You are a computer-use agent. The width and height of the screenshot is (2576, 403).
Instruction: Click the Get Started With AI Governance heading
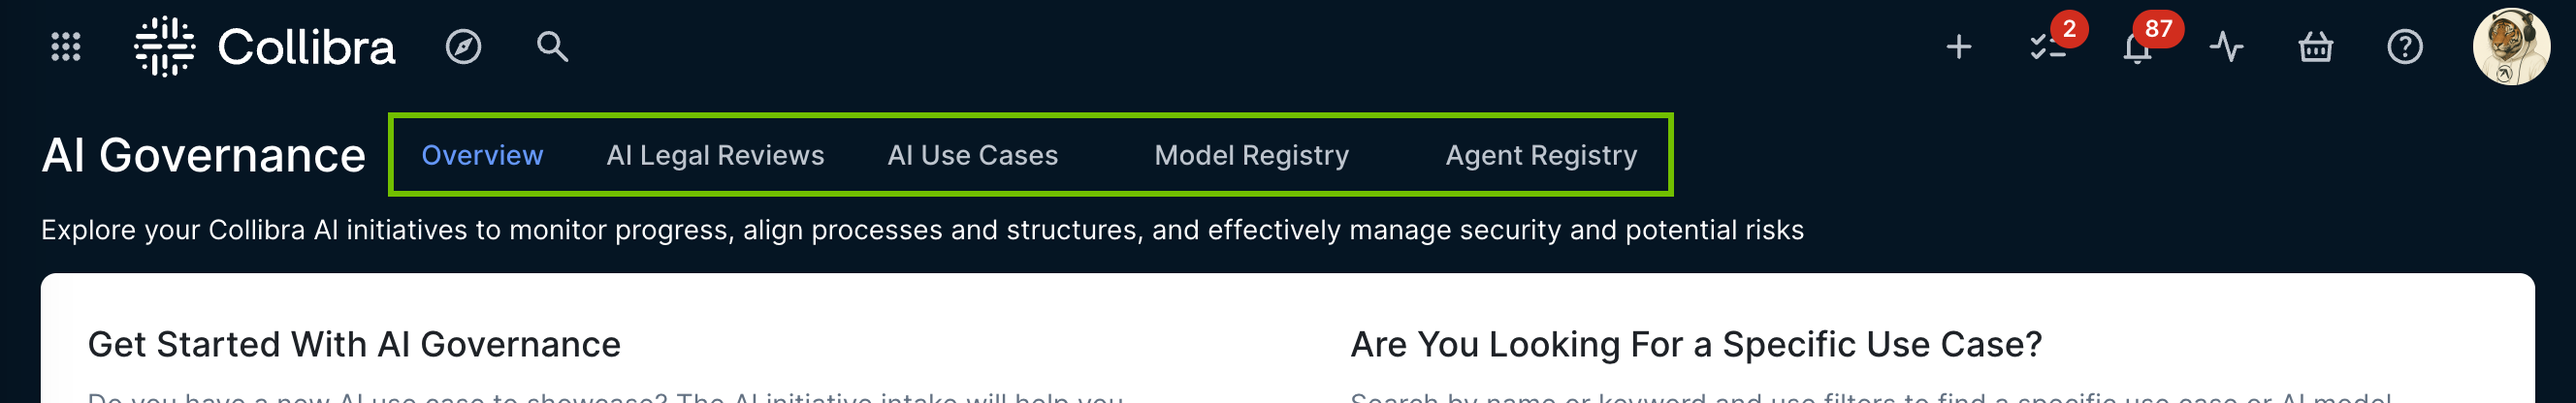click(354, 344)
